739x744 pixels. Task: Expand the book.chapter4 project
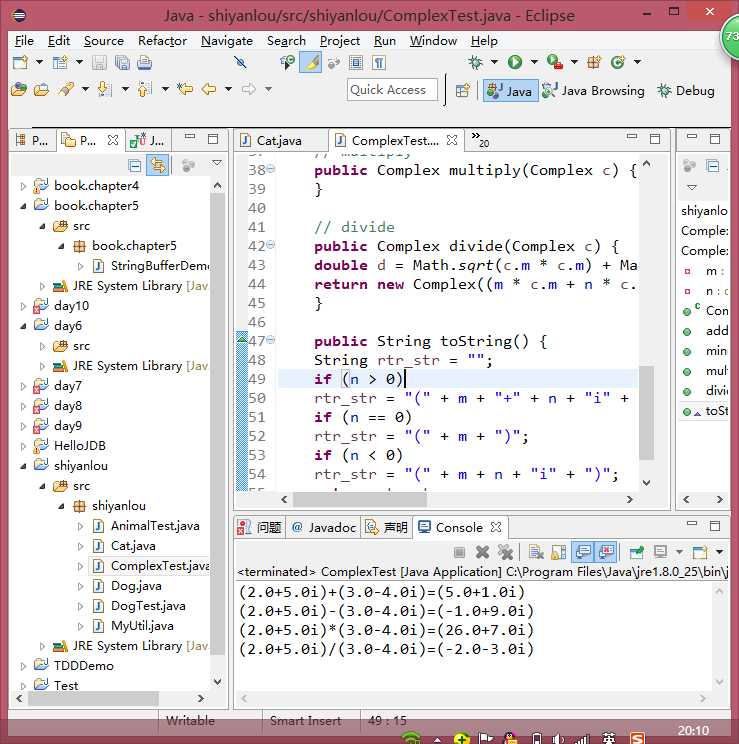tap(23, 186)
